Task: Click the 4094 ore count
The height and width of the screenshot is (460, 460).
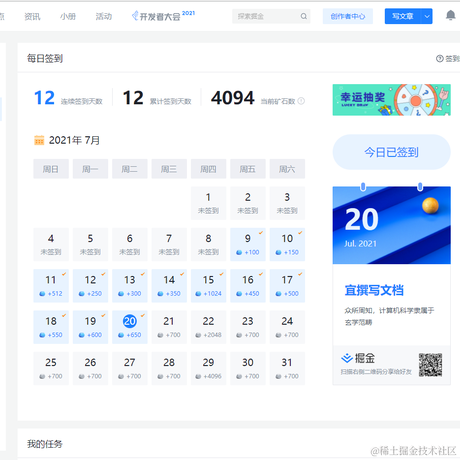Action: 233,98
